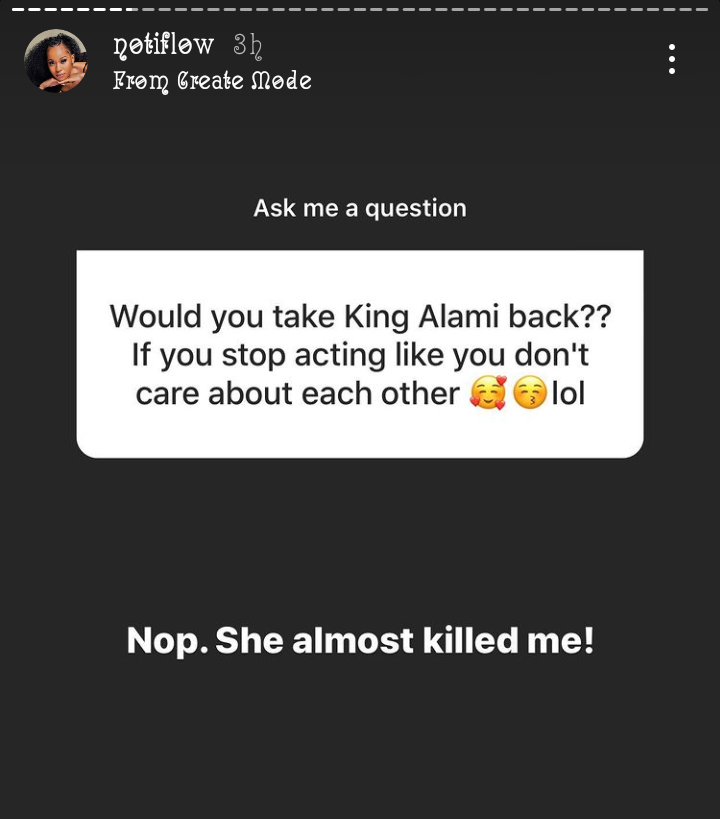Tap the notiflow username
Screen dimensions: 720x819
(x=164, y=45)
